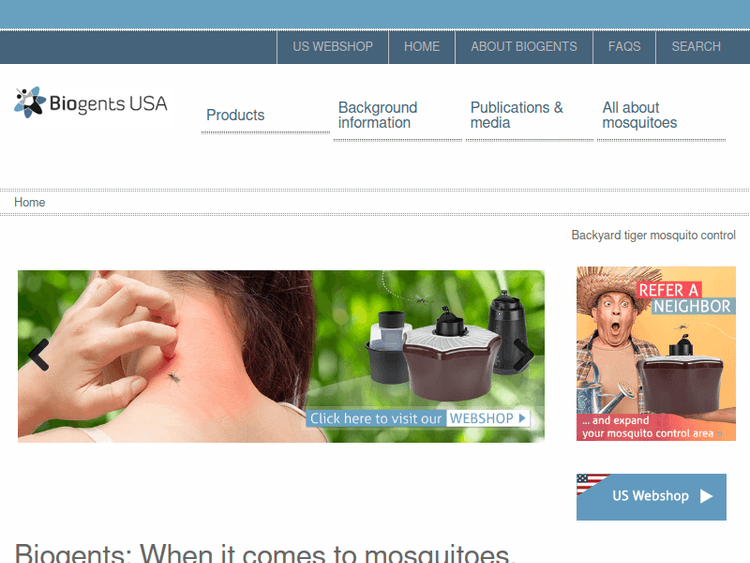Advance slideshow with right arrow
Viewport: 750px width, 563px height.
523,355
